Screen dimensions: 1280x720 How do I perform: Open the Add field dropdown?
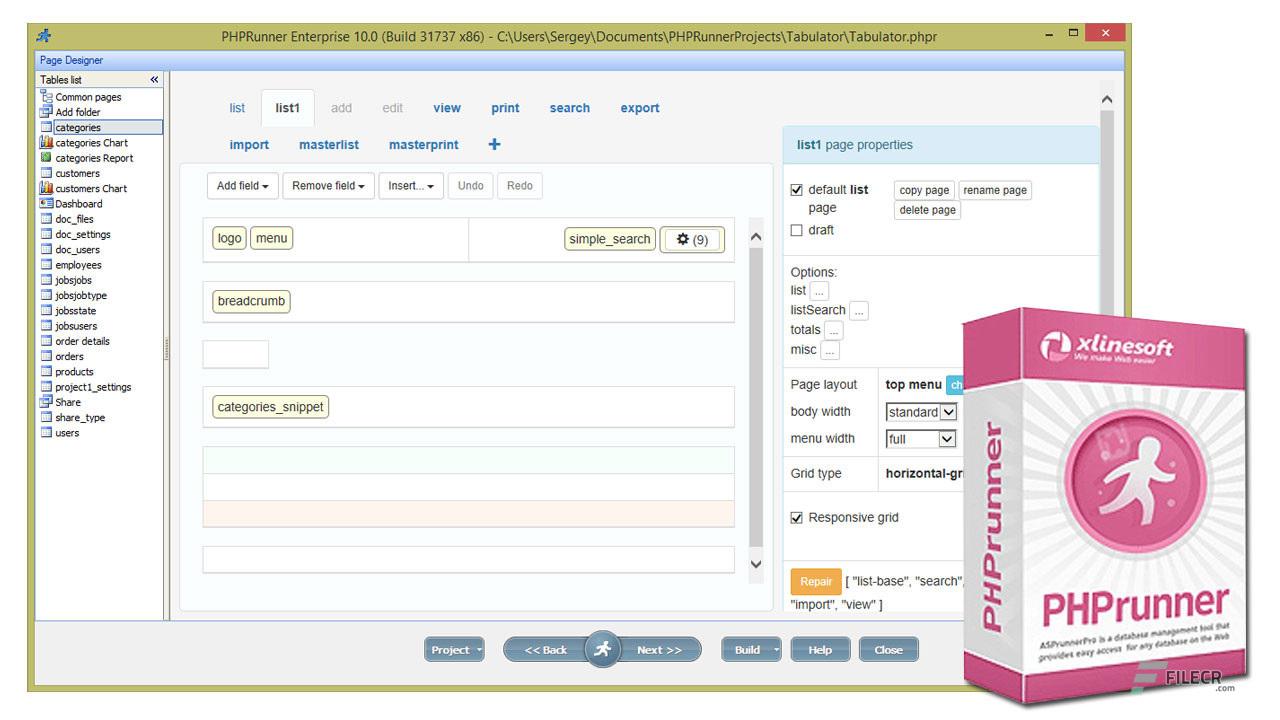tap(242, 186)
